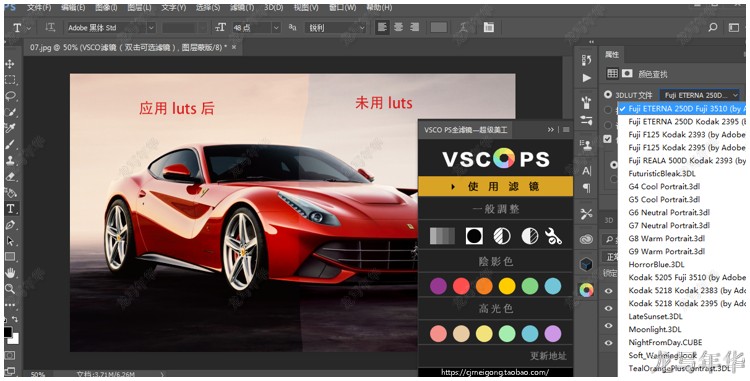Select the Zoom tool

[x=10, y=288]
